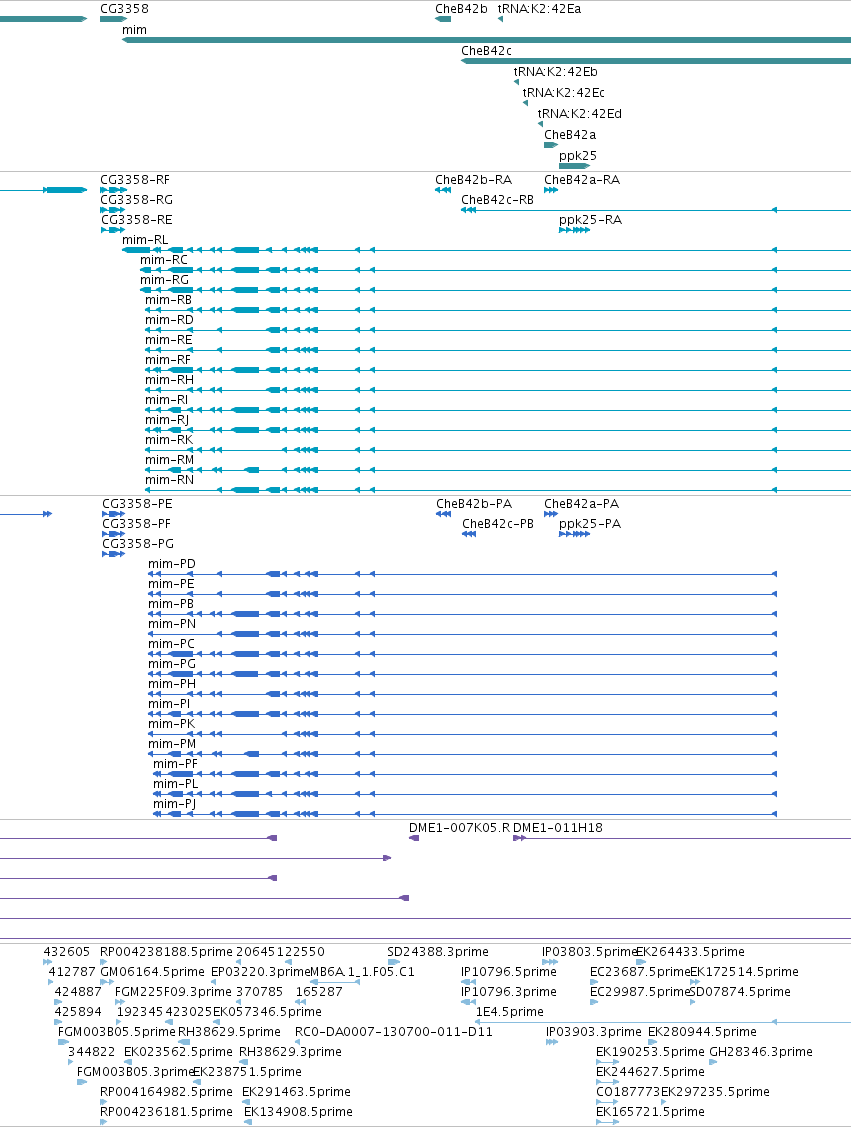Click transcript mim-RF label

(168, 360)
